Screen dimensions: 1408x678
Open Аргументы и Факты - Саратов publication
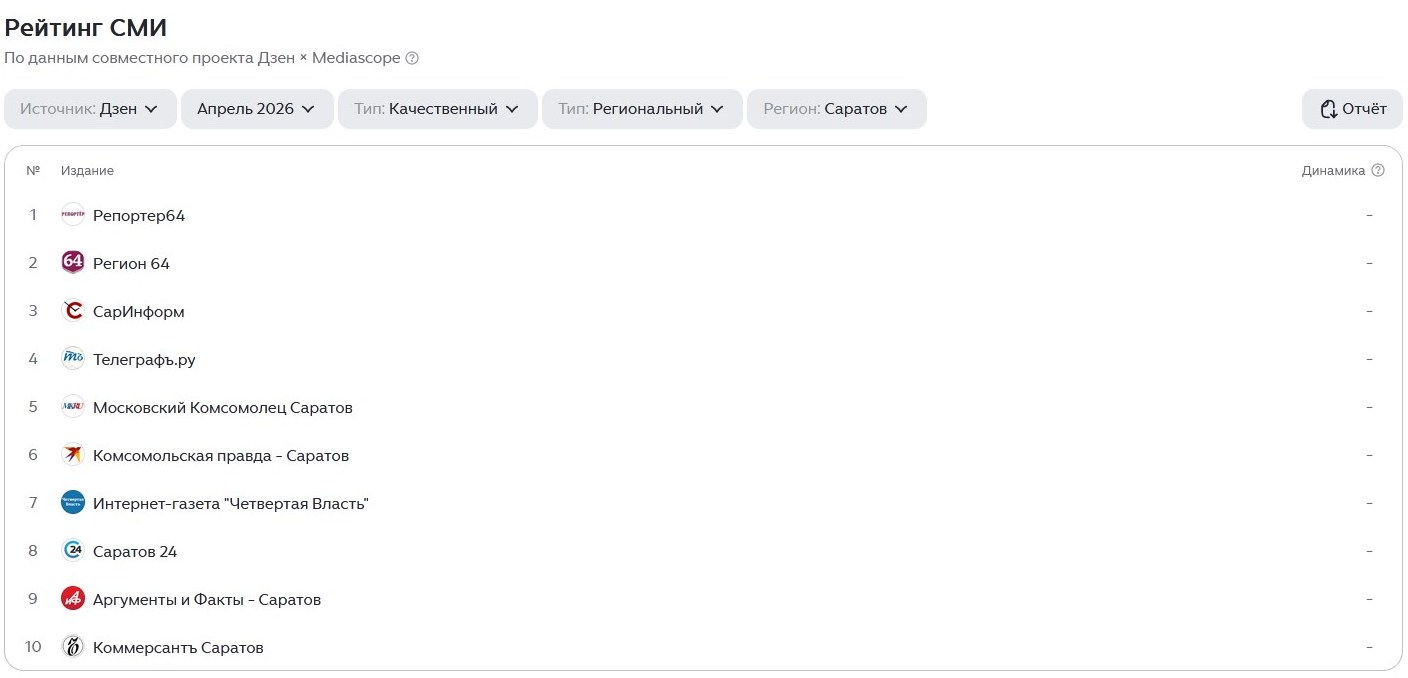[207, 600]
